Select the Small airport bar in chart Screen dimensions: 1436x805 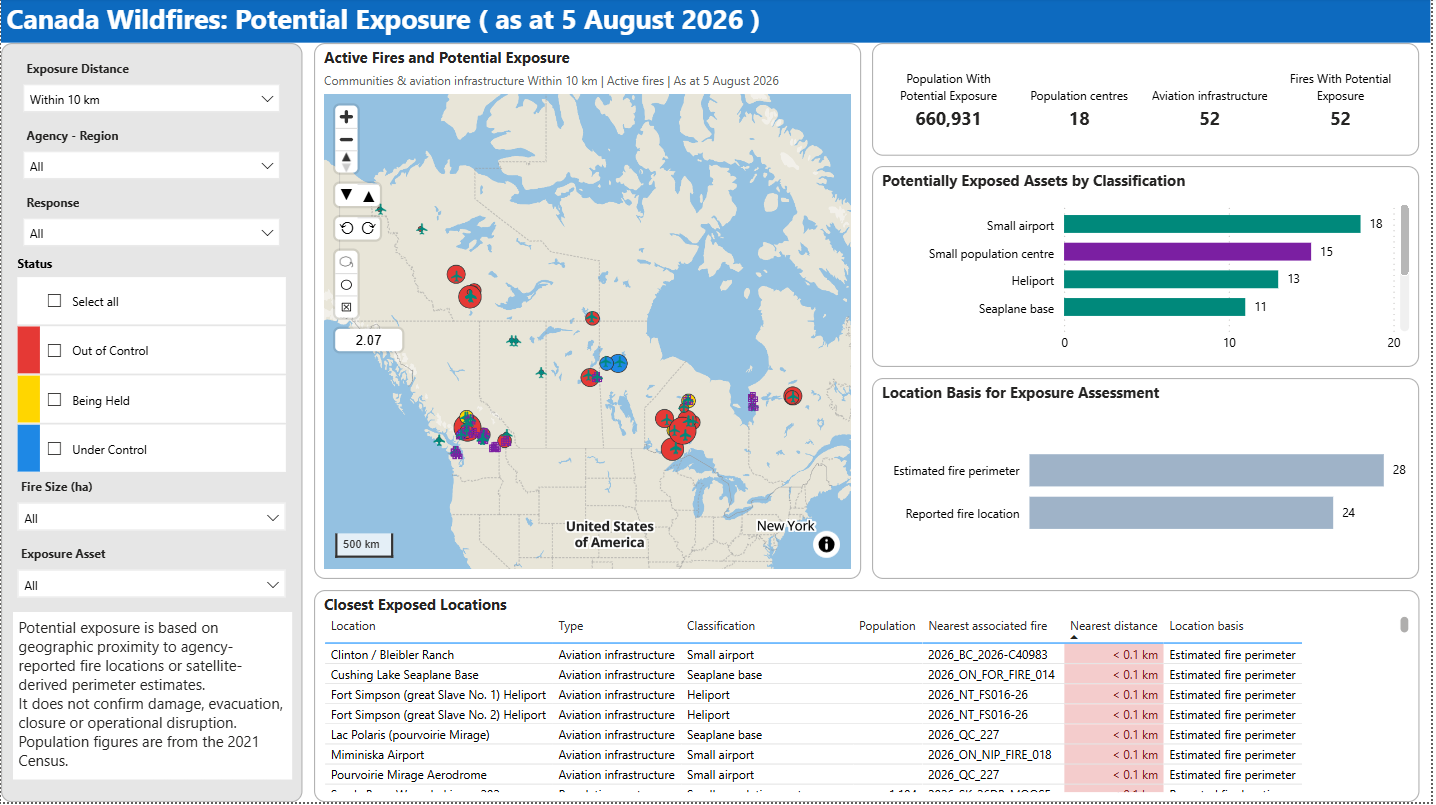(1212, 224)
